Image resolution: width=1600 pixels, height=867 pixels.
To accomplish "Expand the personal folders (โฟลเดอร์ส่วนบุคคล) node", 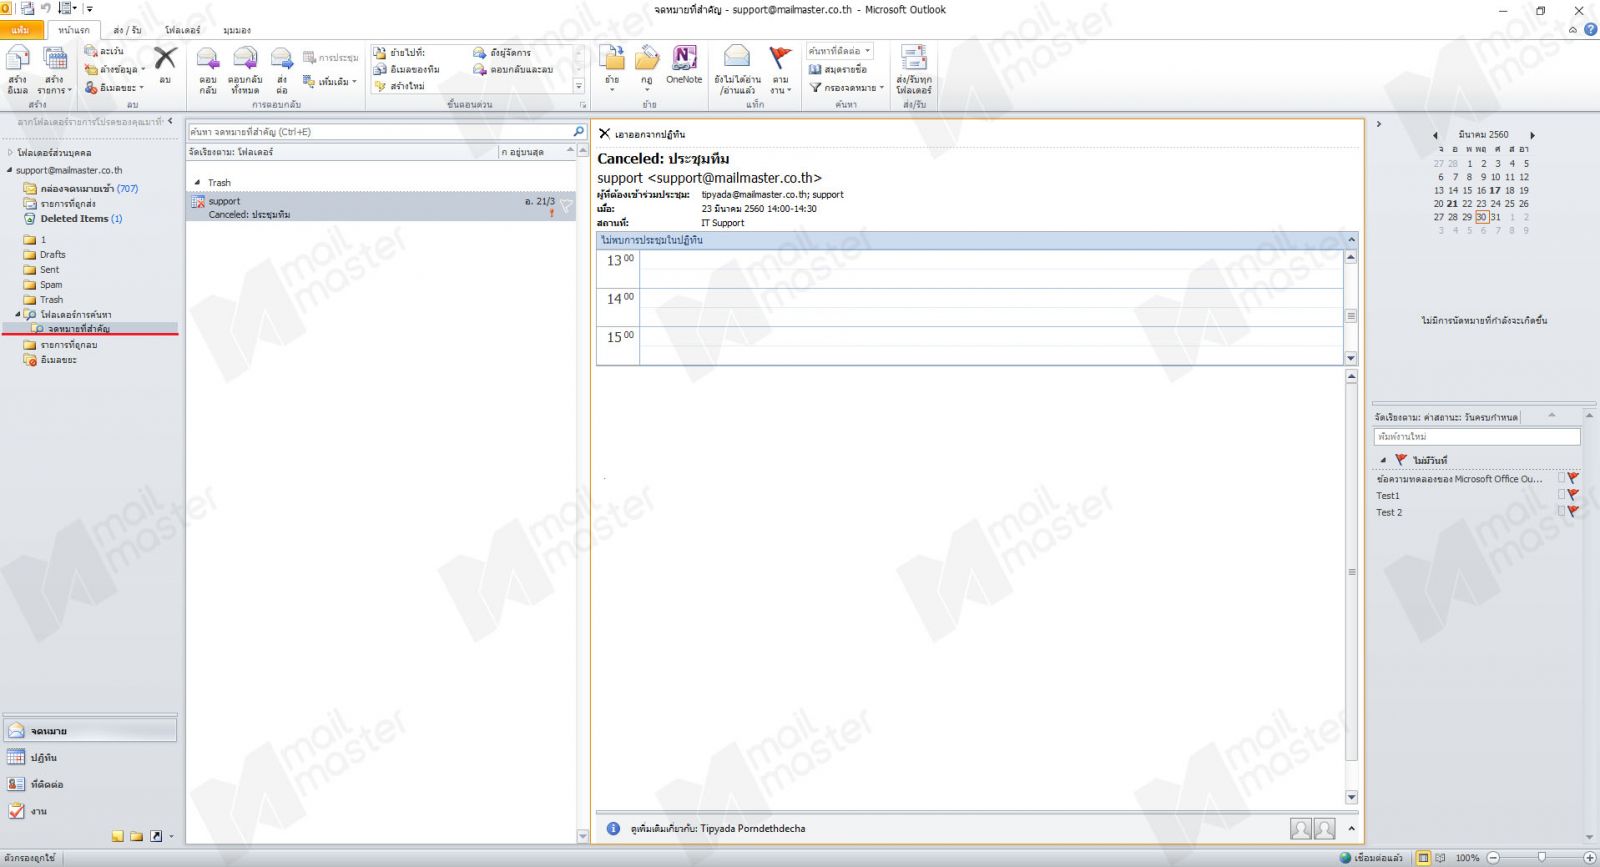I will pyautogui.click(x=10, y=153).
